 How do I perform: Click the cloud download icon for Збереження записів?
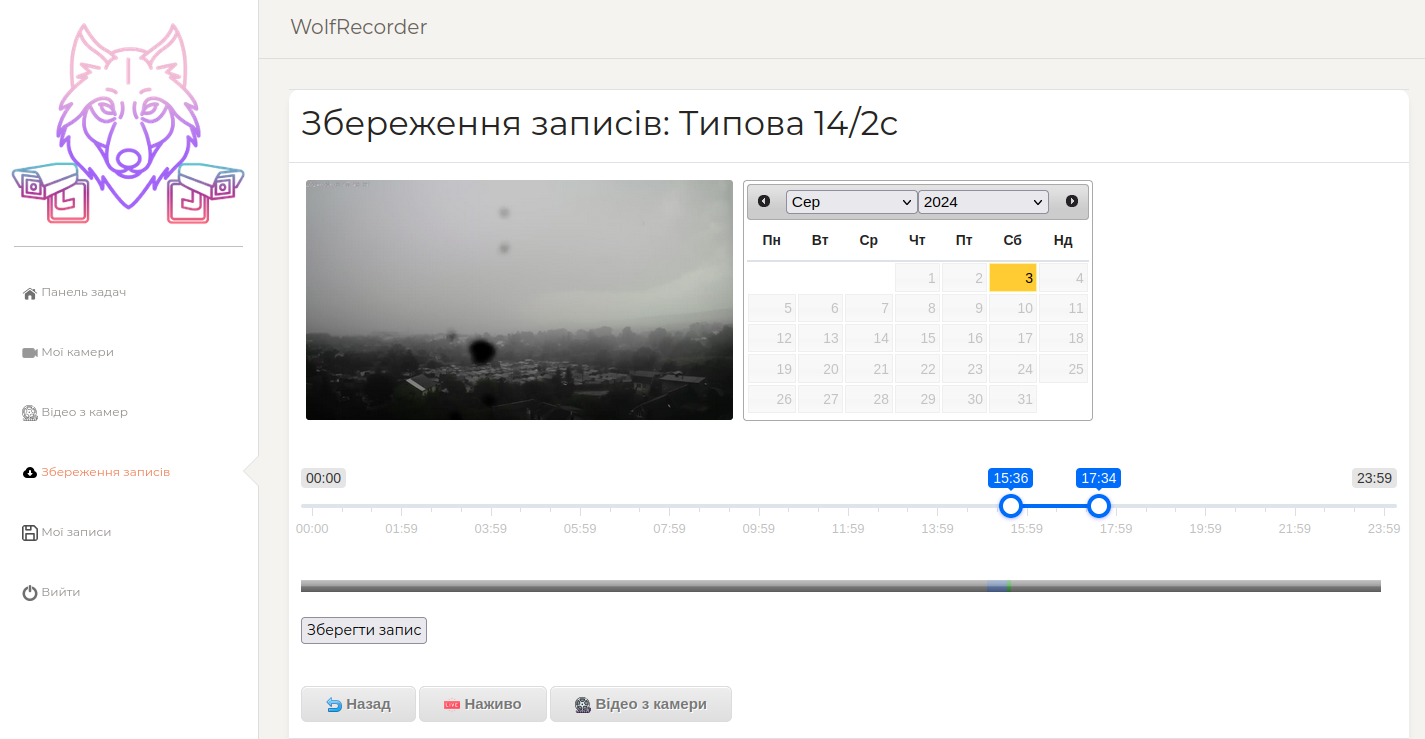click(29, 473)
